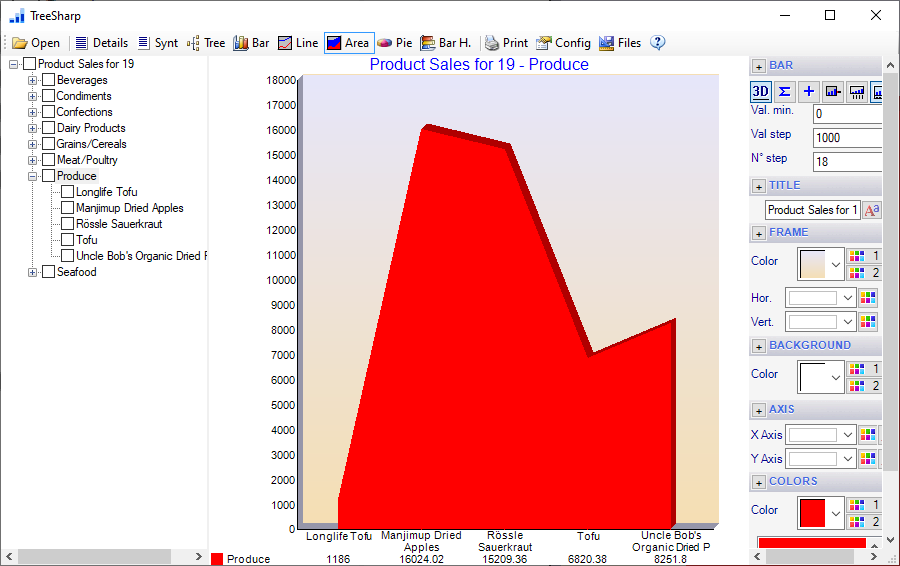The width and height of the screenshot is (900, 566).
Task: Open the Vert. line color palette
Action: tap(868, 322)
